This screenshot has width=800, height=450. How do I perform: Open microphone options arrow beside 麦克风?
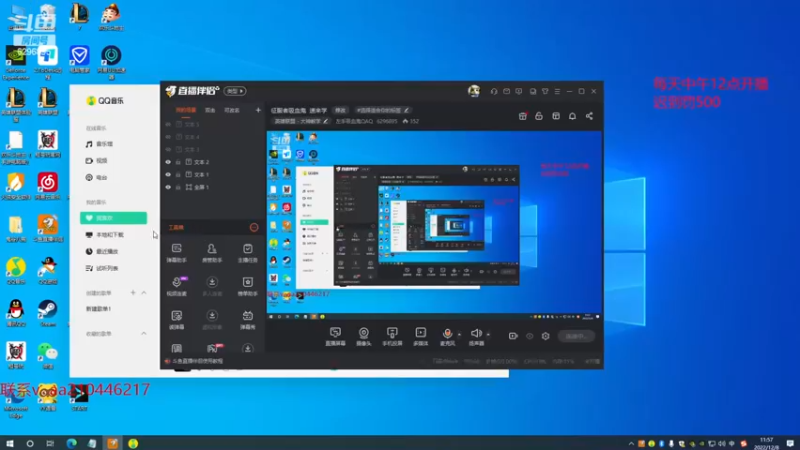[x=459, y=335]
